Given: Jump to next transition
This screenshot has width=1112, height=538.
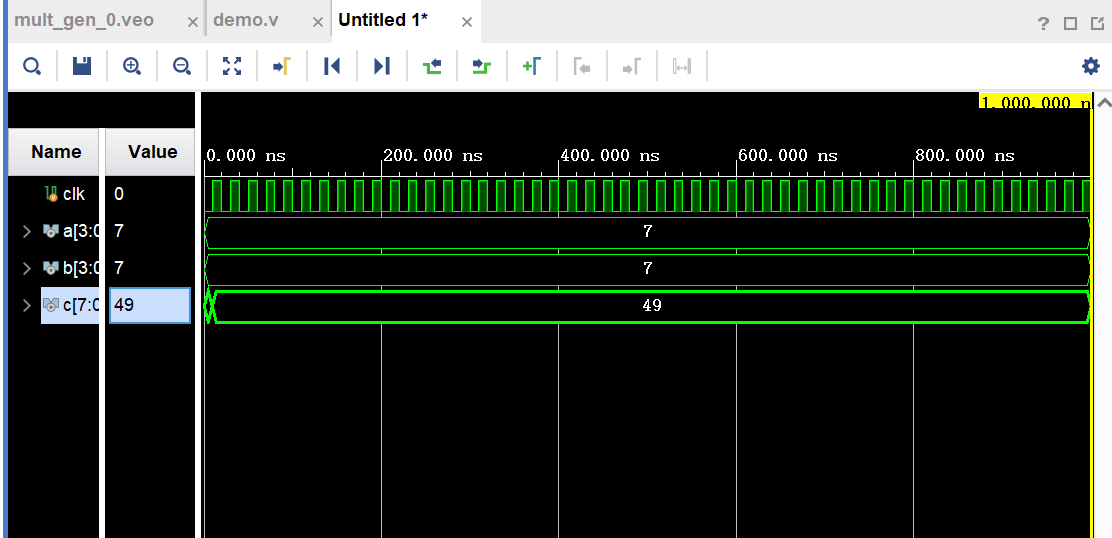Looking at the screenshot, I should pyautogui.click(x=482, y=67).
